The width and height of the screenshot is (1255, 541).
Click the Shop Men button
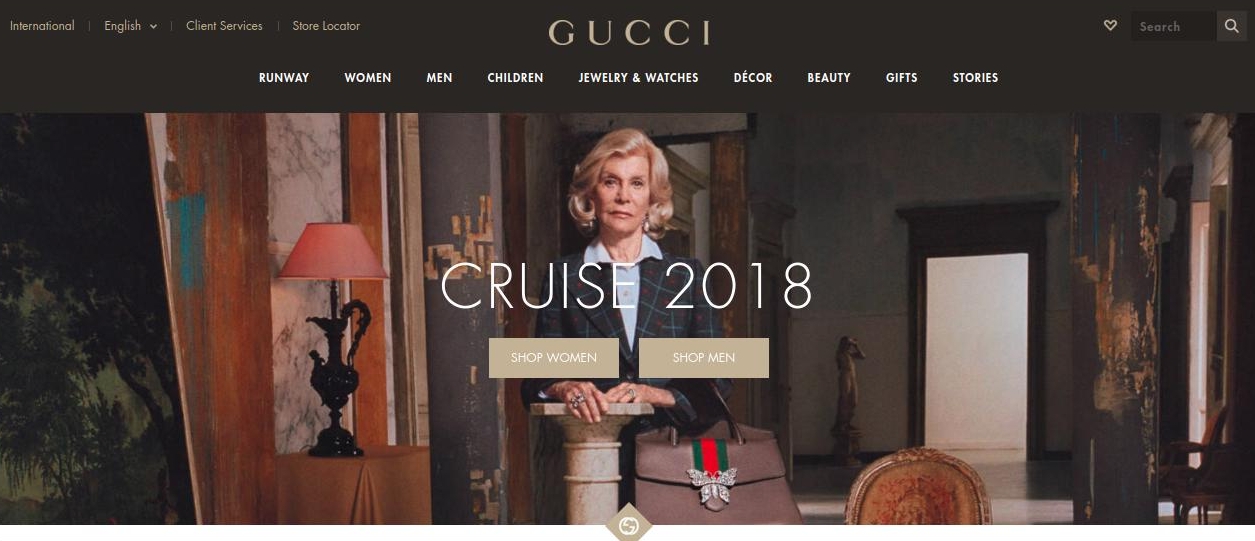[x=704, y=358]
